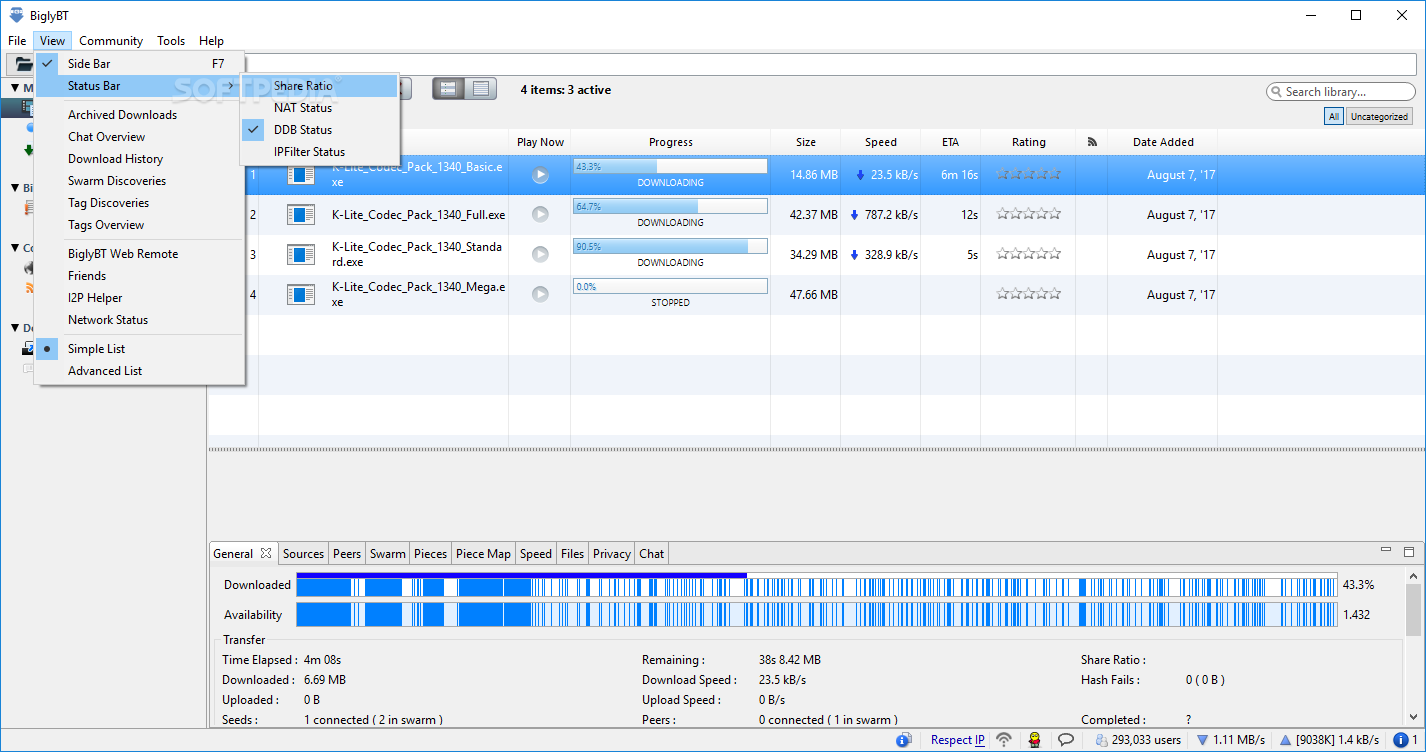Switch to the Peers tab
The width and height of the screenshot is (1426, 752).
click(x=347, y=553)
